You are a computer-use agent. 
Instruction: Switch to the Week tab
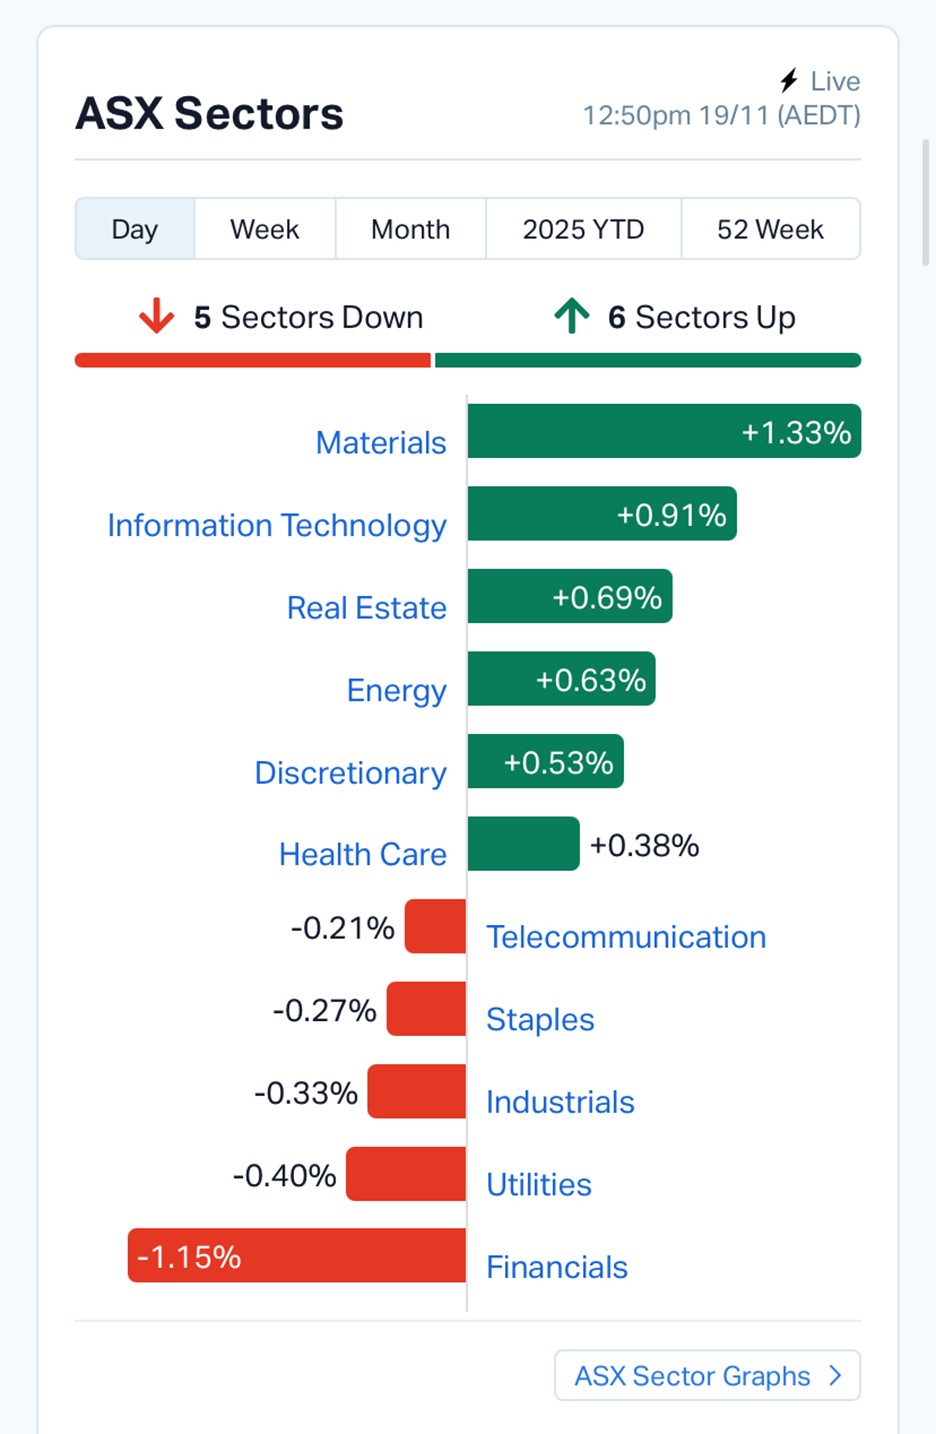[264, 229]
